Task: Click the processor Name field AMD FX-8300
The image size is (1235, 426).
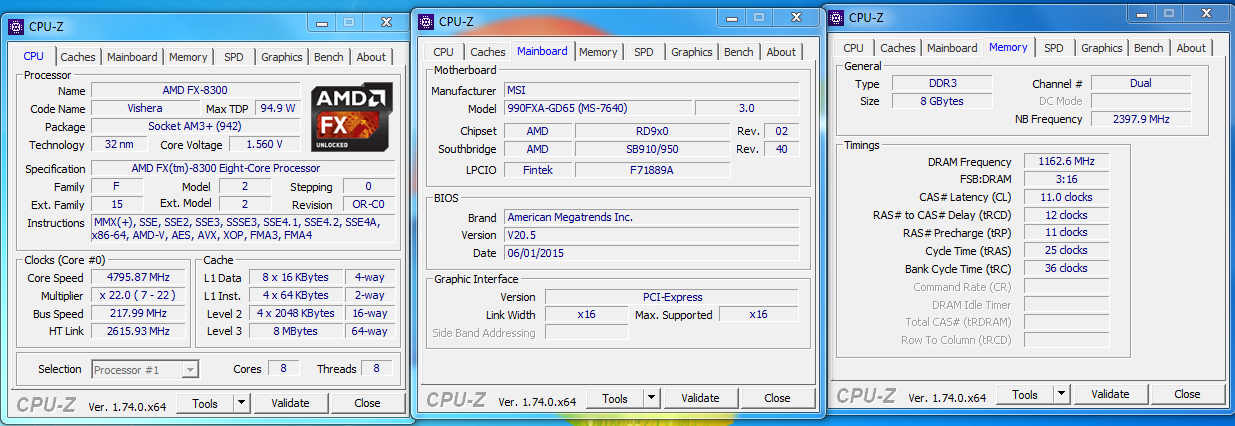Action: pyautogui.click(x=194, y=90)
